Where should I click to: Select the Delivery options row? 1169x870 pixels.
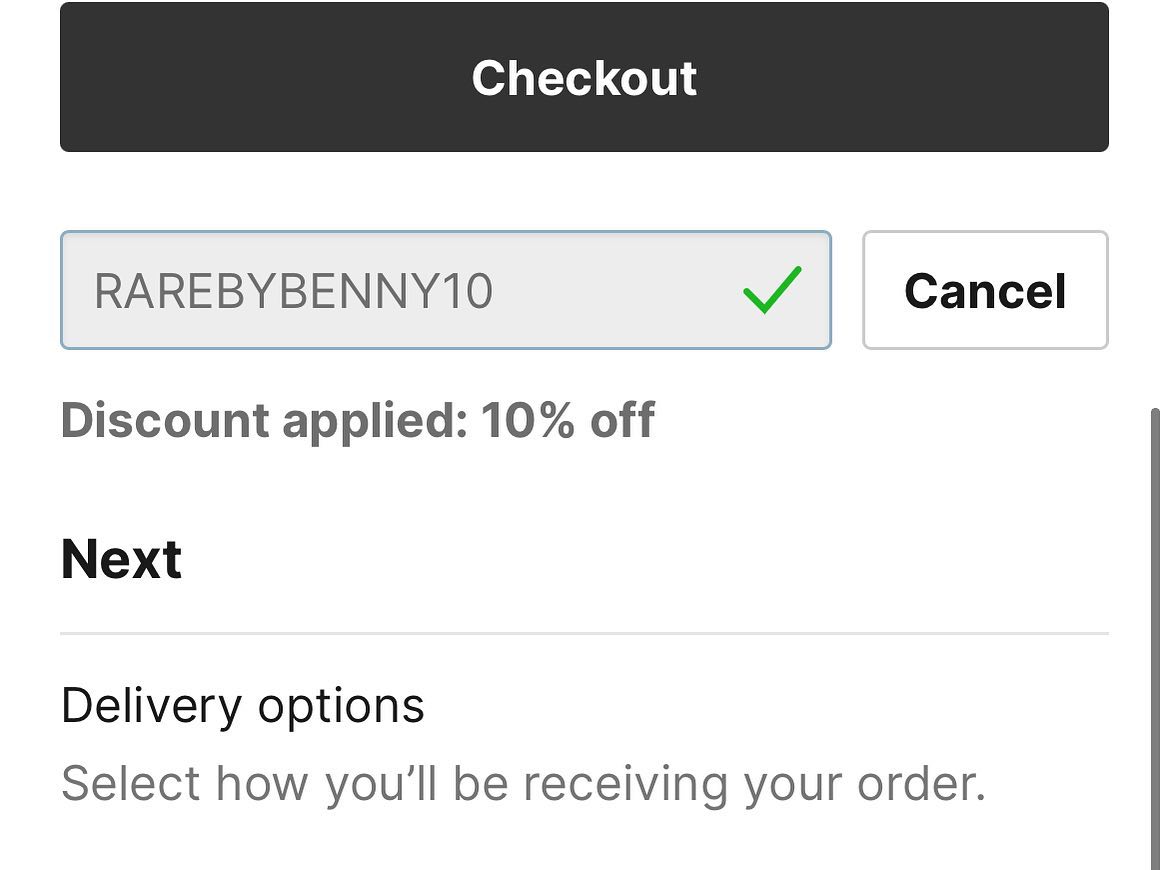click(584, 744)
